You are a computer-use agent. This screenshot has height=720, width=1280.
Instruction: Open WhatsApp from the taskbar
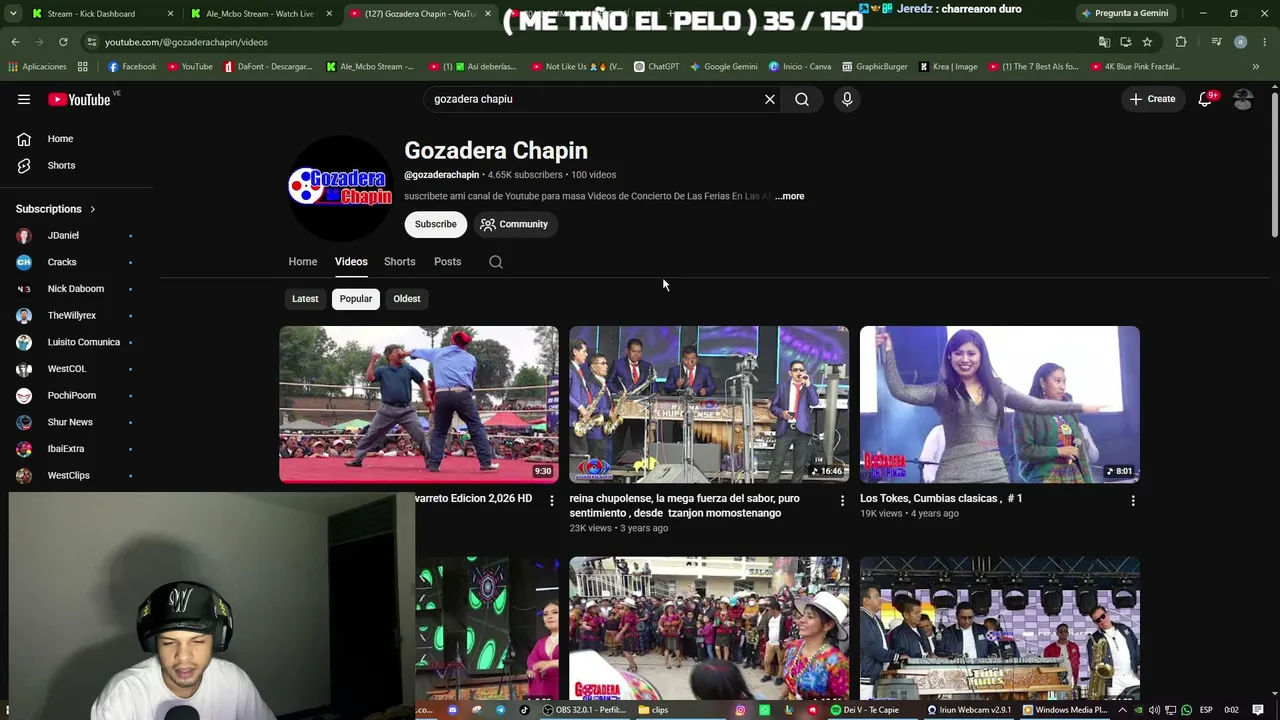point(765,710)
